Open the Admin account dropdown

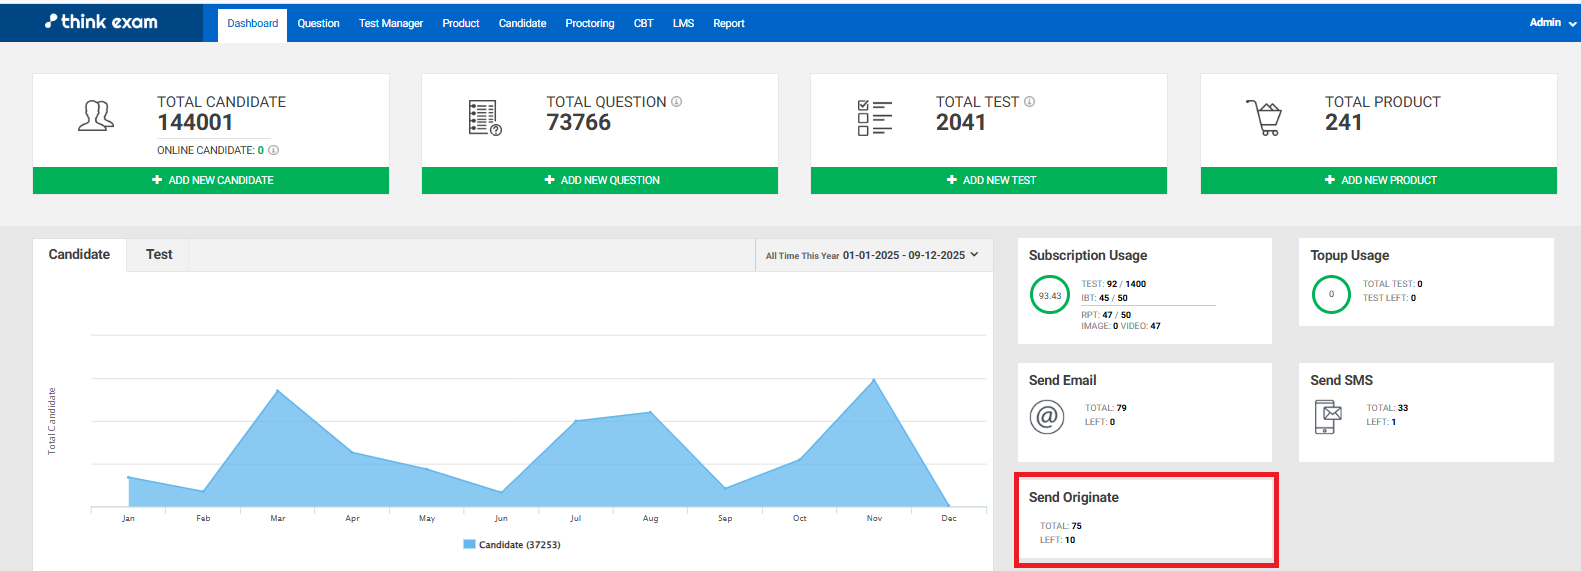[x=1552, y=23]
